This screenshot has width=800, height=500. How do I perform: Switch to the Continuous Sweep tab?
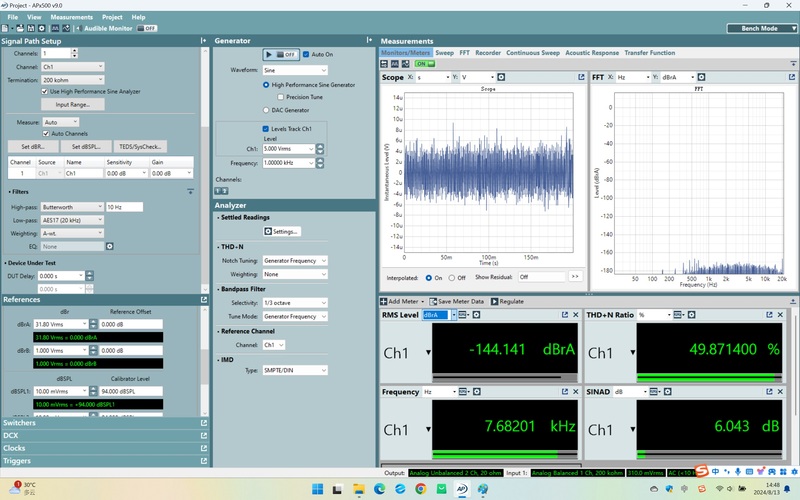pos(532,52)
